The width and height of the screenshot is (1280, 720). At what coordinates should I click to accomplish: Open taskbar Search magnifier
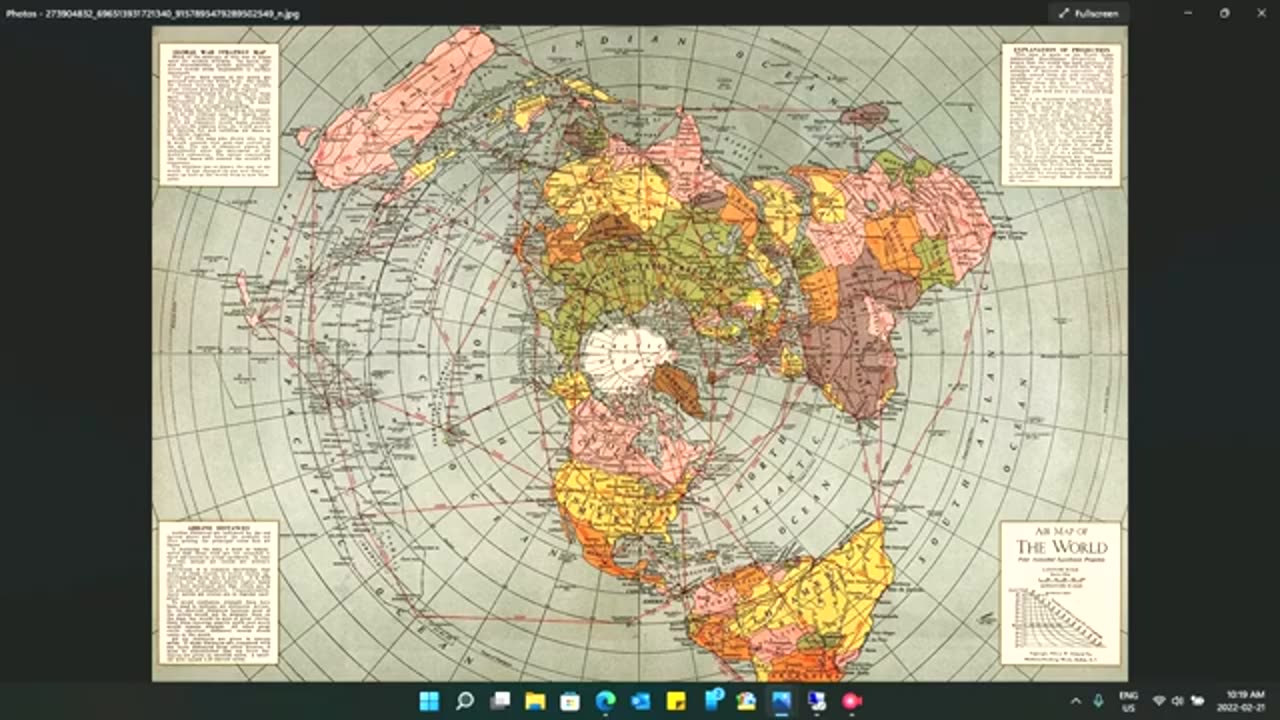point(465,701)
